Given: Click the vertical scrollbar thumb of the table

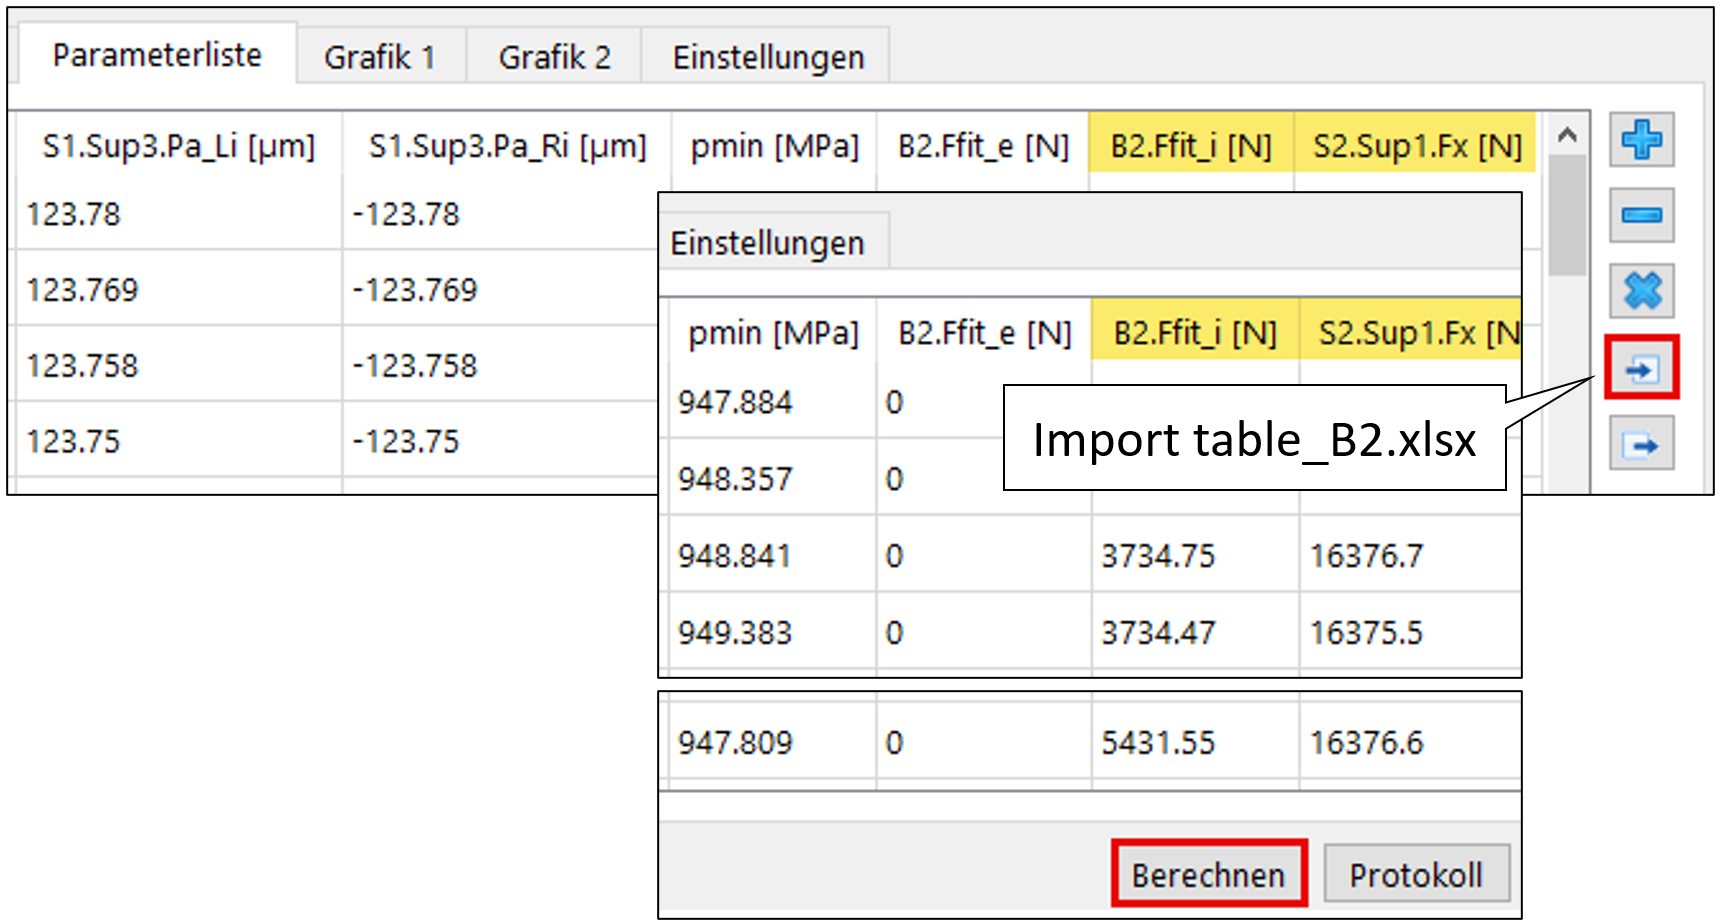Looking at the screenshot, I should 1567,215.
